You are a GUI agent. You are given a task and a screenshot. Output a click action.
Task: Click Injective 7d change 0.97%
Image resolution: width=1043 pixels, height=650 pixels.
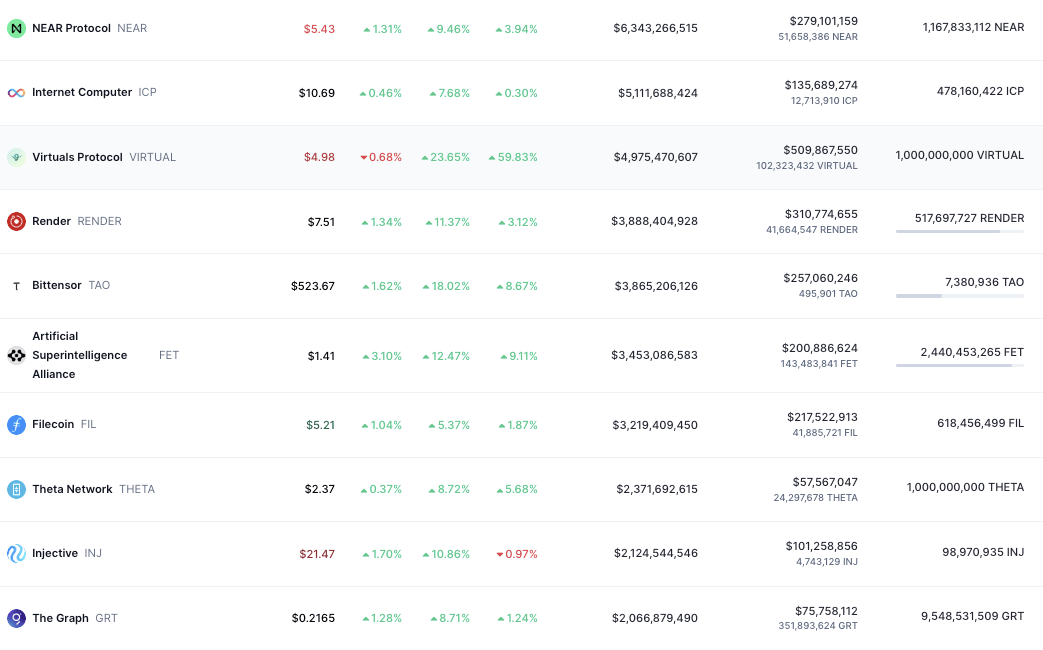(517, 554)
